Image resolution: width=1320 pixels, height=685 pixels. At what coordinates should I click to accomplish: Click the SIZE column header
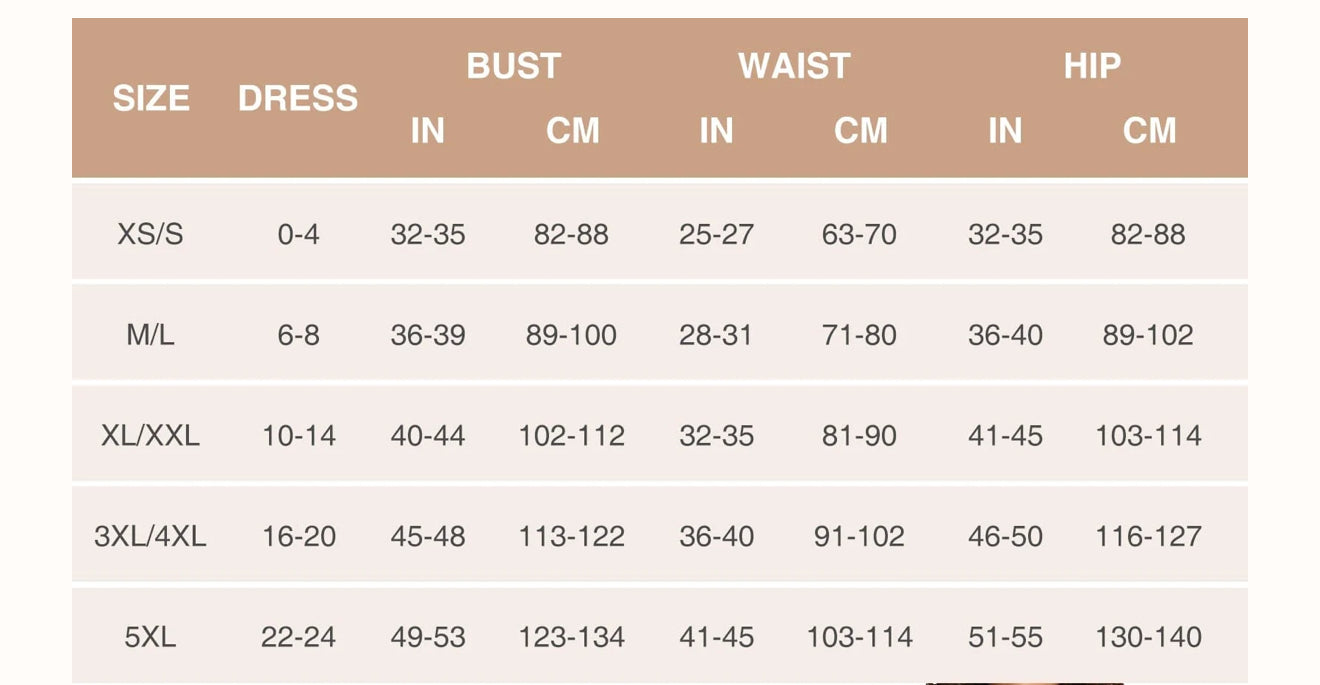(151, 98)
